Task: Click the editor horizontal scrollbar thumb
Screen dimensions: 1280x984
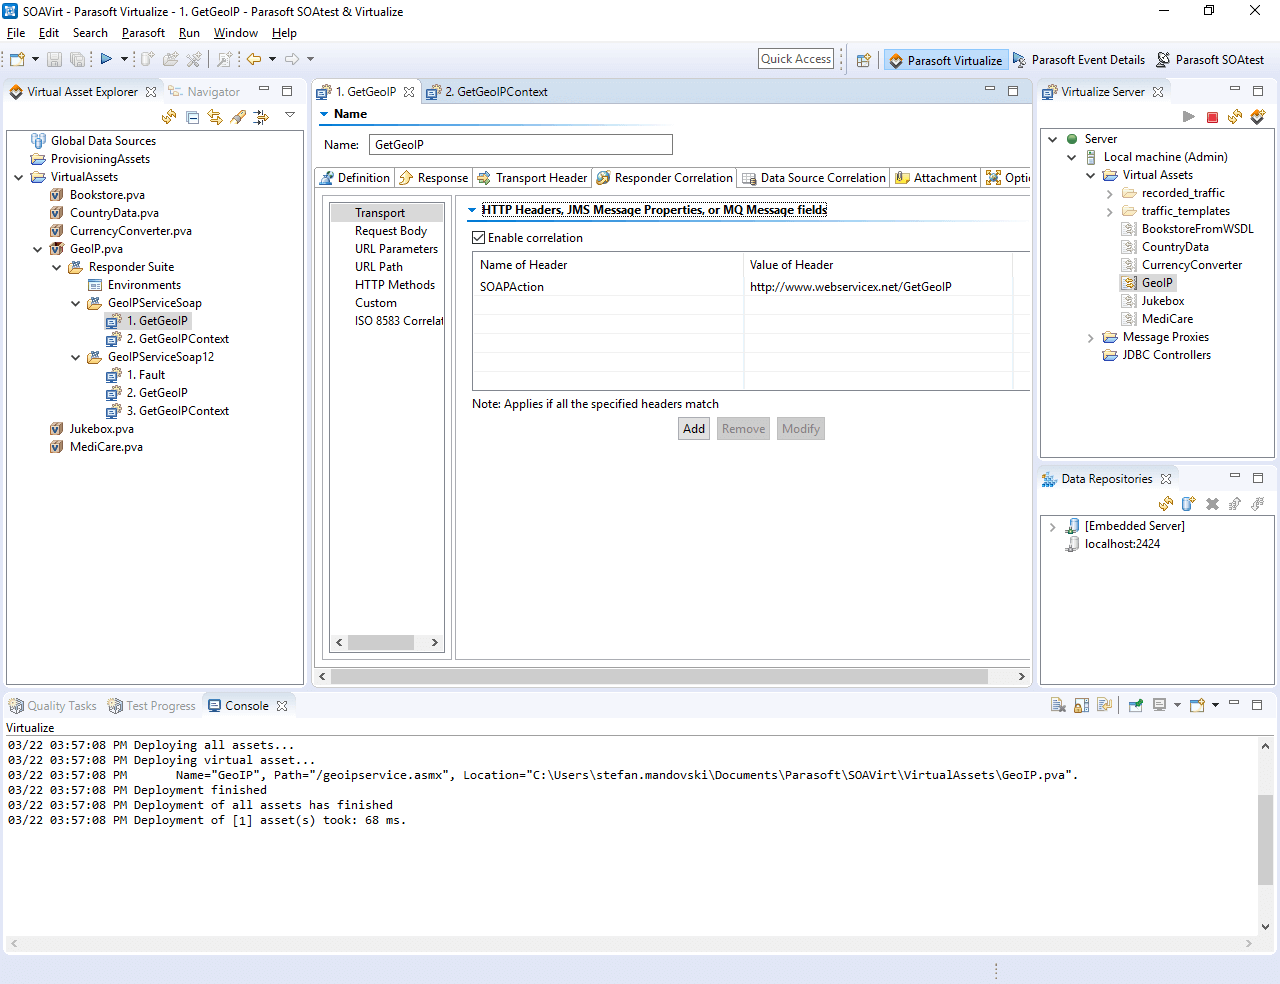Action: coord(660,677)
